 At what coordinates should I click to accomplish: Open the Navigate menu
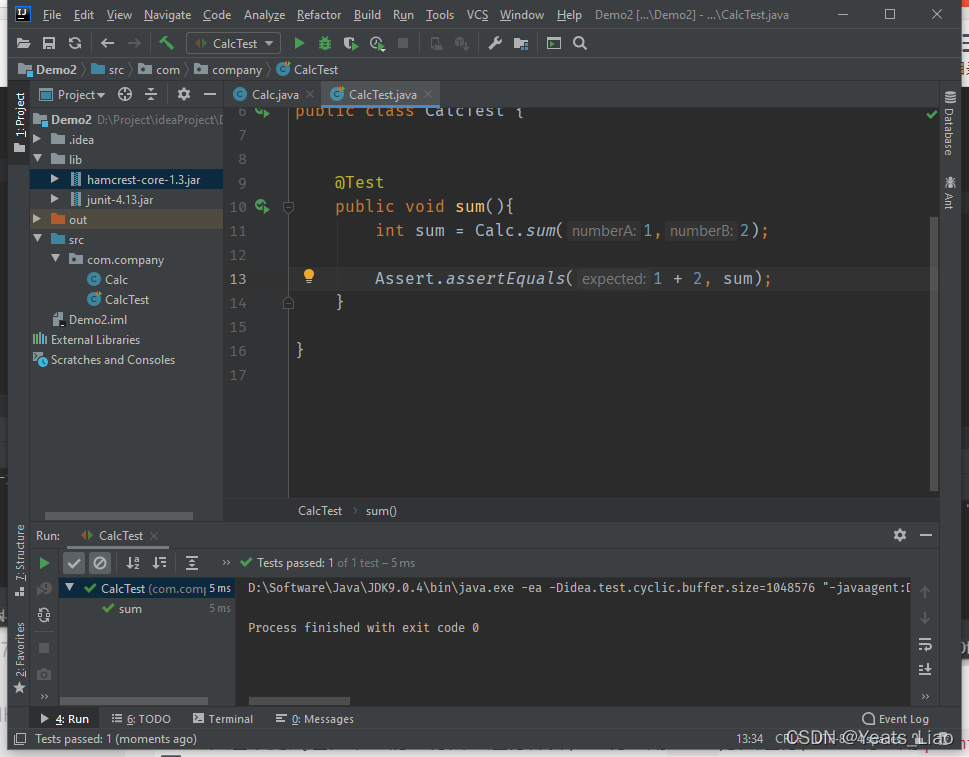(x=167, y=15)
